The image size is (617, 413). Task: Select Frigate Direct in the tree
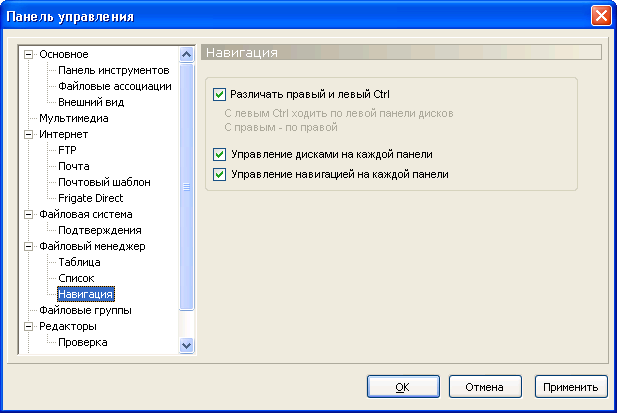coord(91,198)
